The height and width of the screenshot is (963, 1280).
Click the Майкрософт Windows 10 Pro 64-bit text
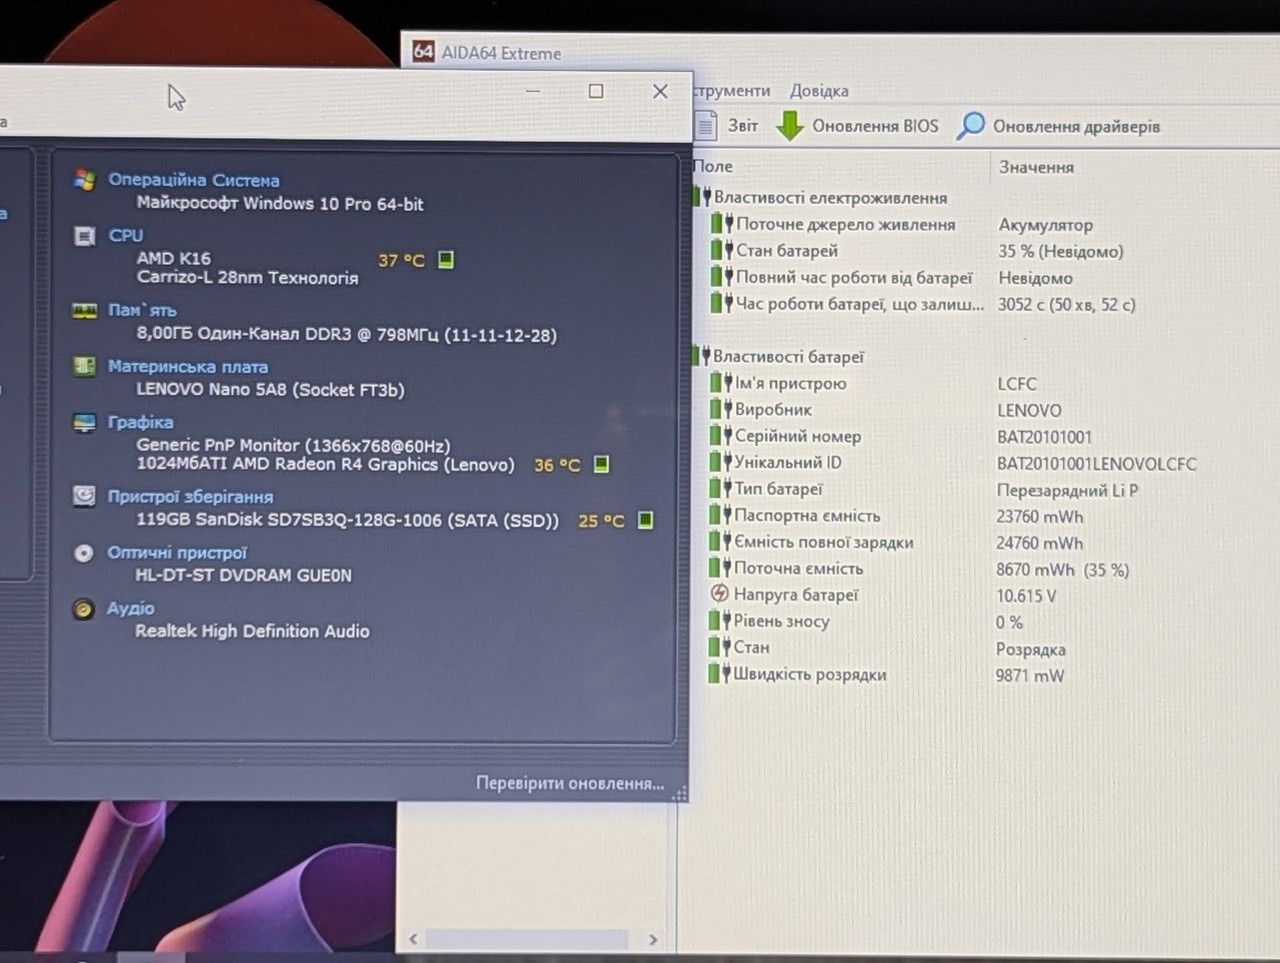[x=280, y=203]
